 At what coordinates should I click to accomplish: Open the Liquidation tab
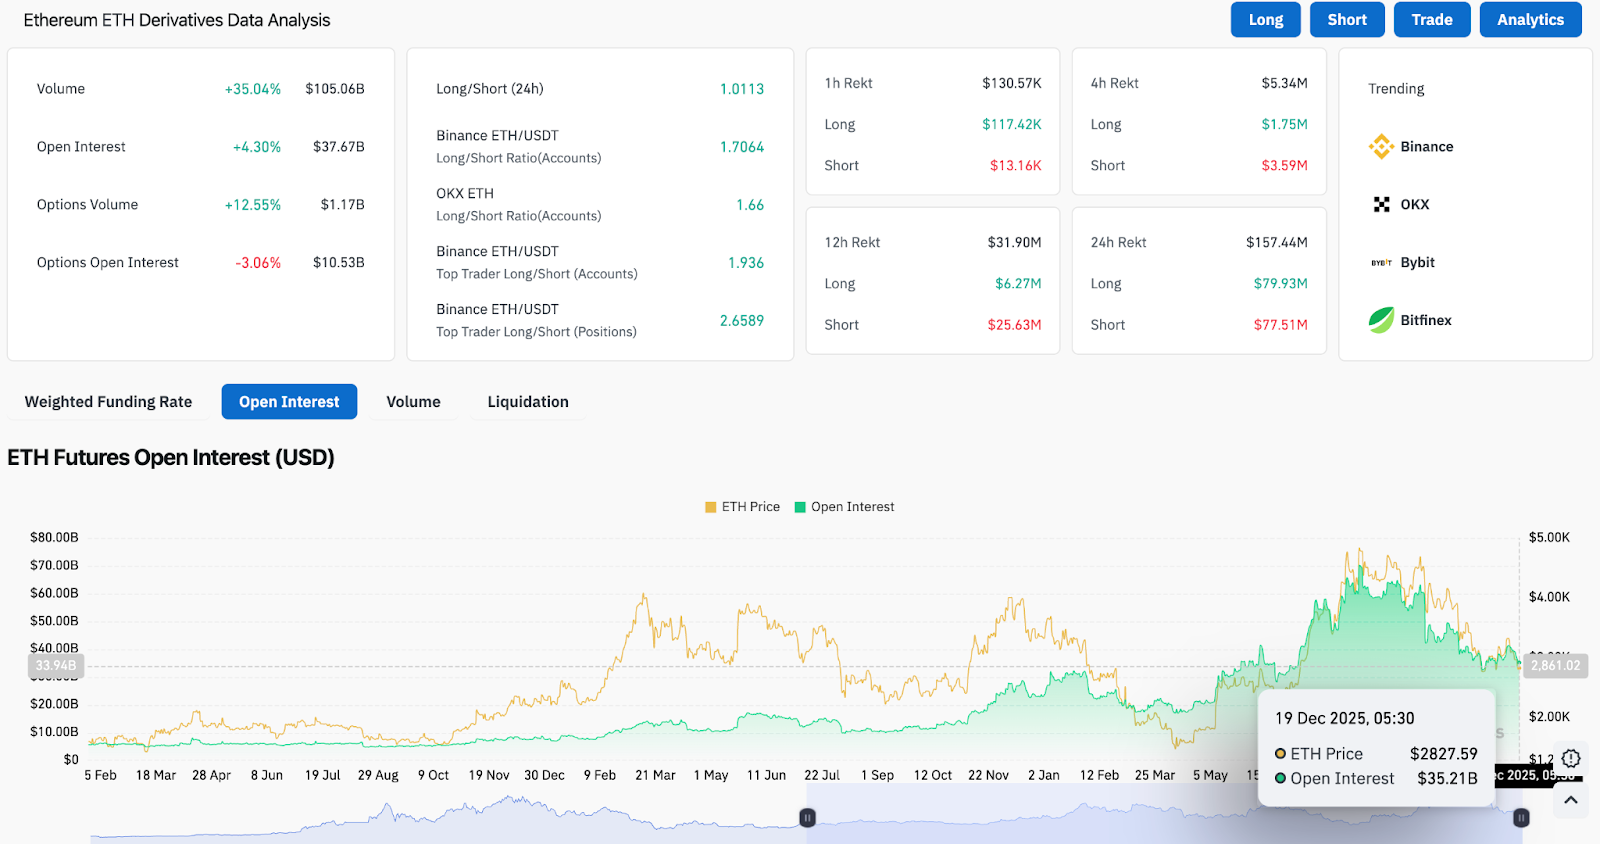[x=528, y=402]
